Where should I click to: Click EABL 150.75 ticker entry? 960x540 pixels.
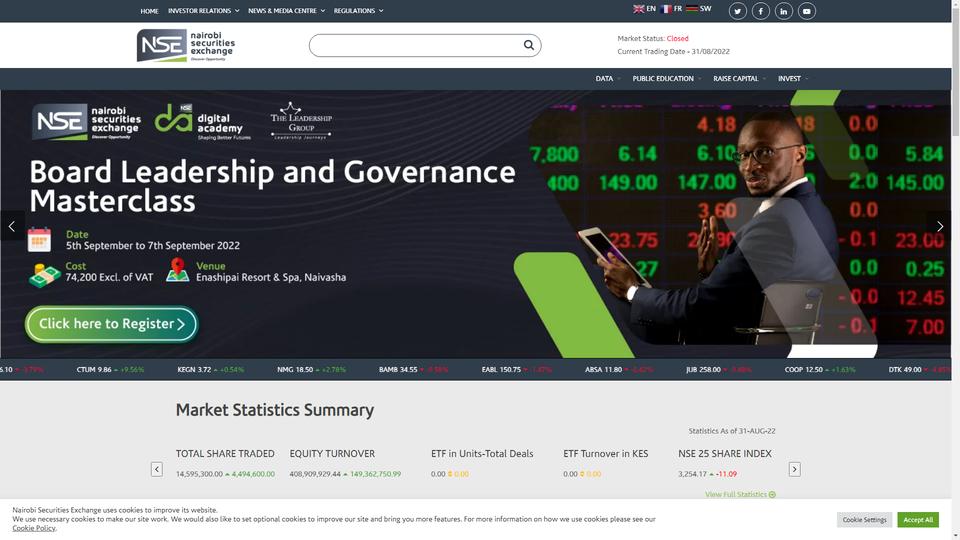pos(516,369)
